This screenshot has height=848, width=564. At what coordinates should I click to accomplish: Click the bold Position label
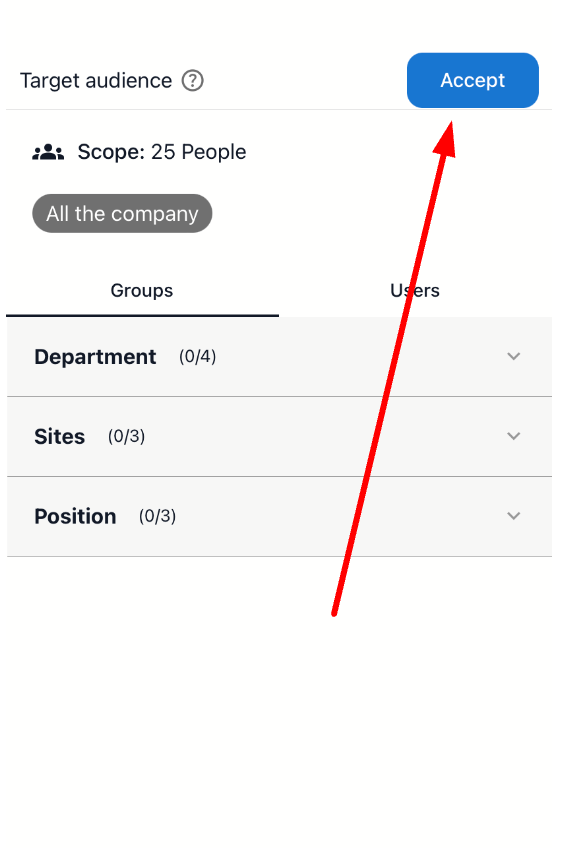coord(75,516)
